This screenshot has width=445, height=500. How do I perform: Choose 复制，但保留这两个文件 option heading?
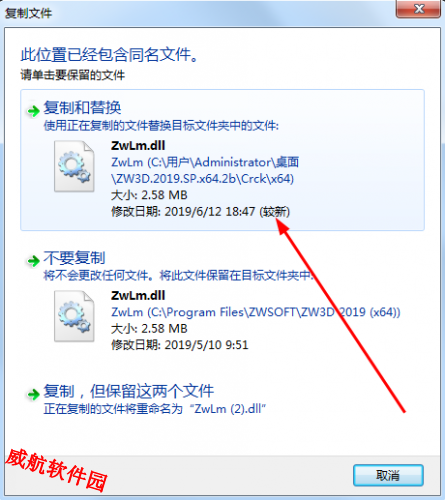(129, 391)
